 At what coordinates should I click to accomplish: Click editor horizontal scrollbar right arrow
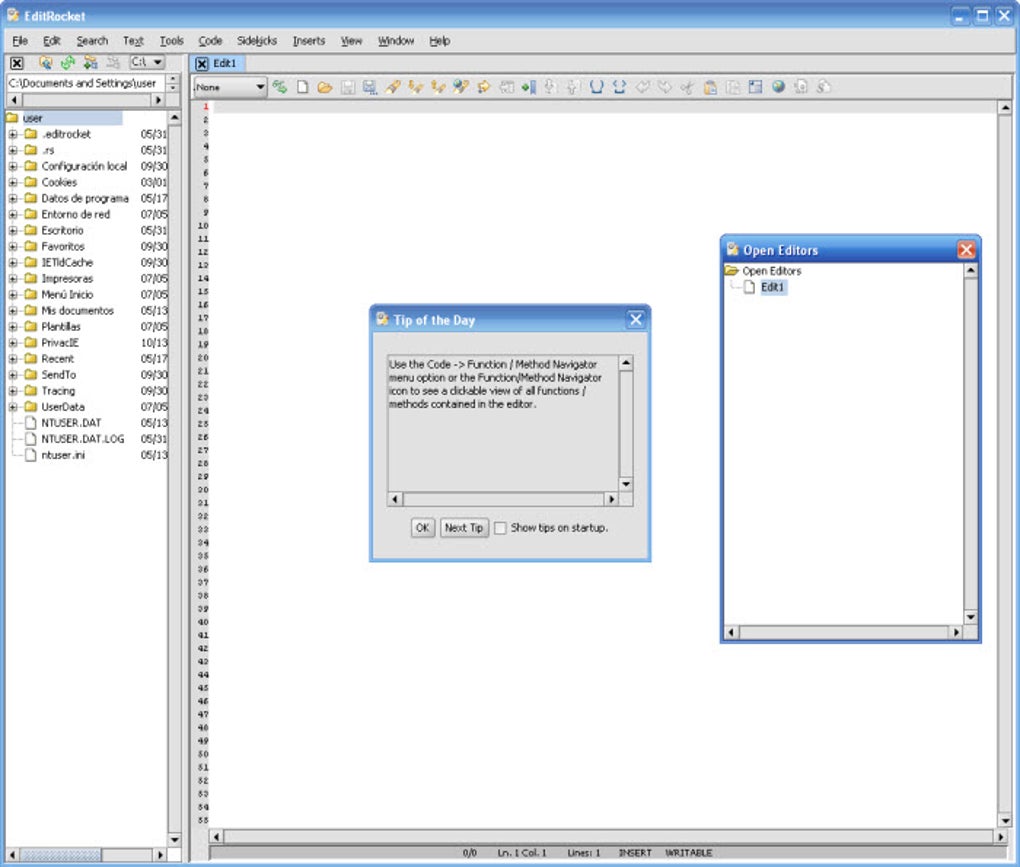[x=1002, y=836]
